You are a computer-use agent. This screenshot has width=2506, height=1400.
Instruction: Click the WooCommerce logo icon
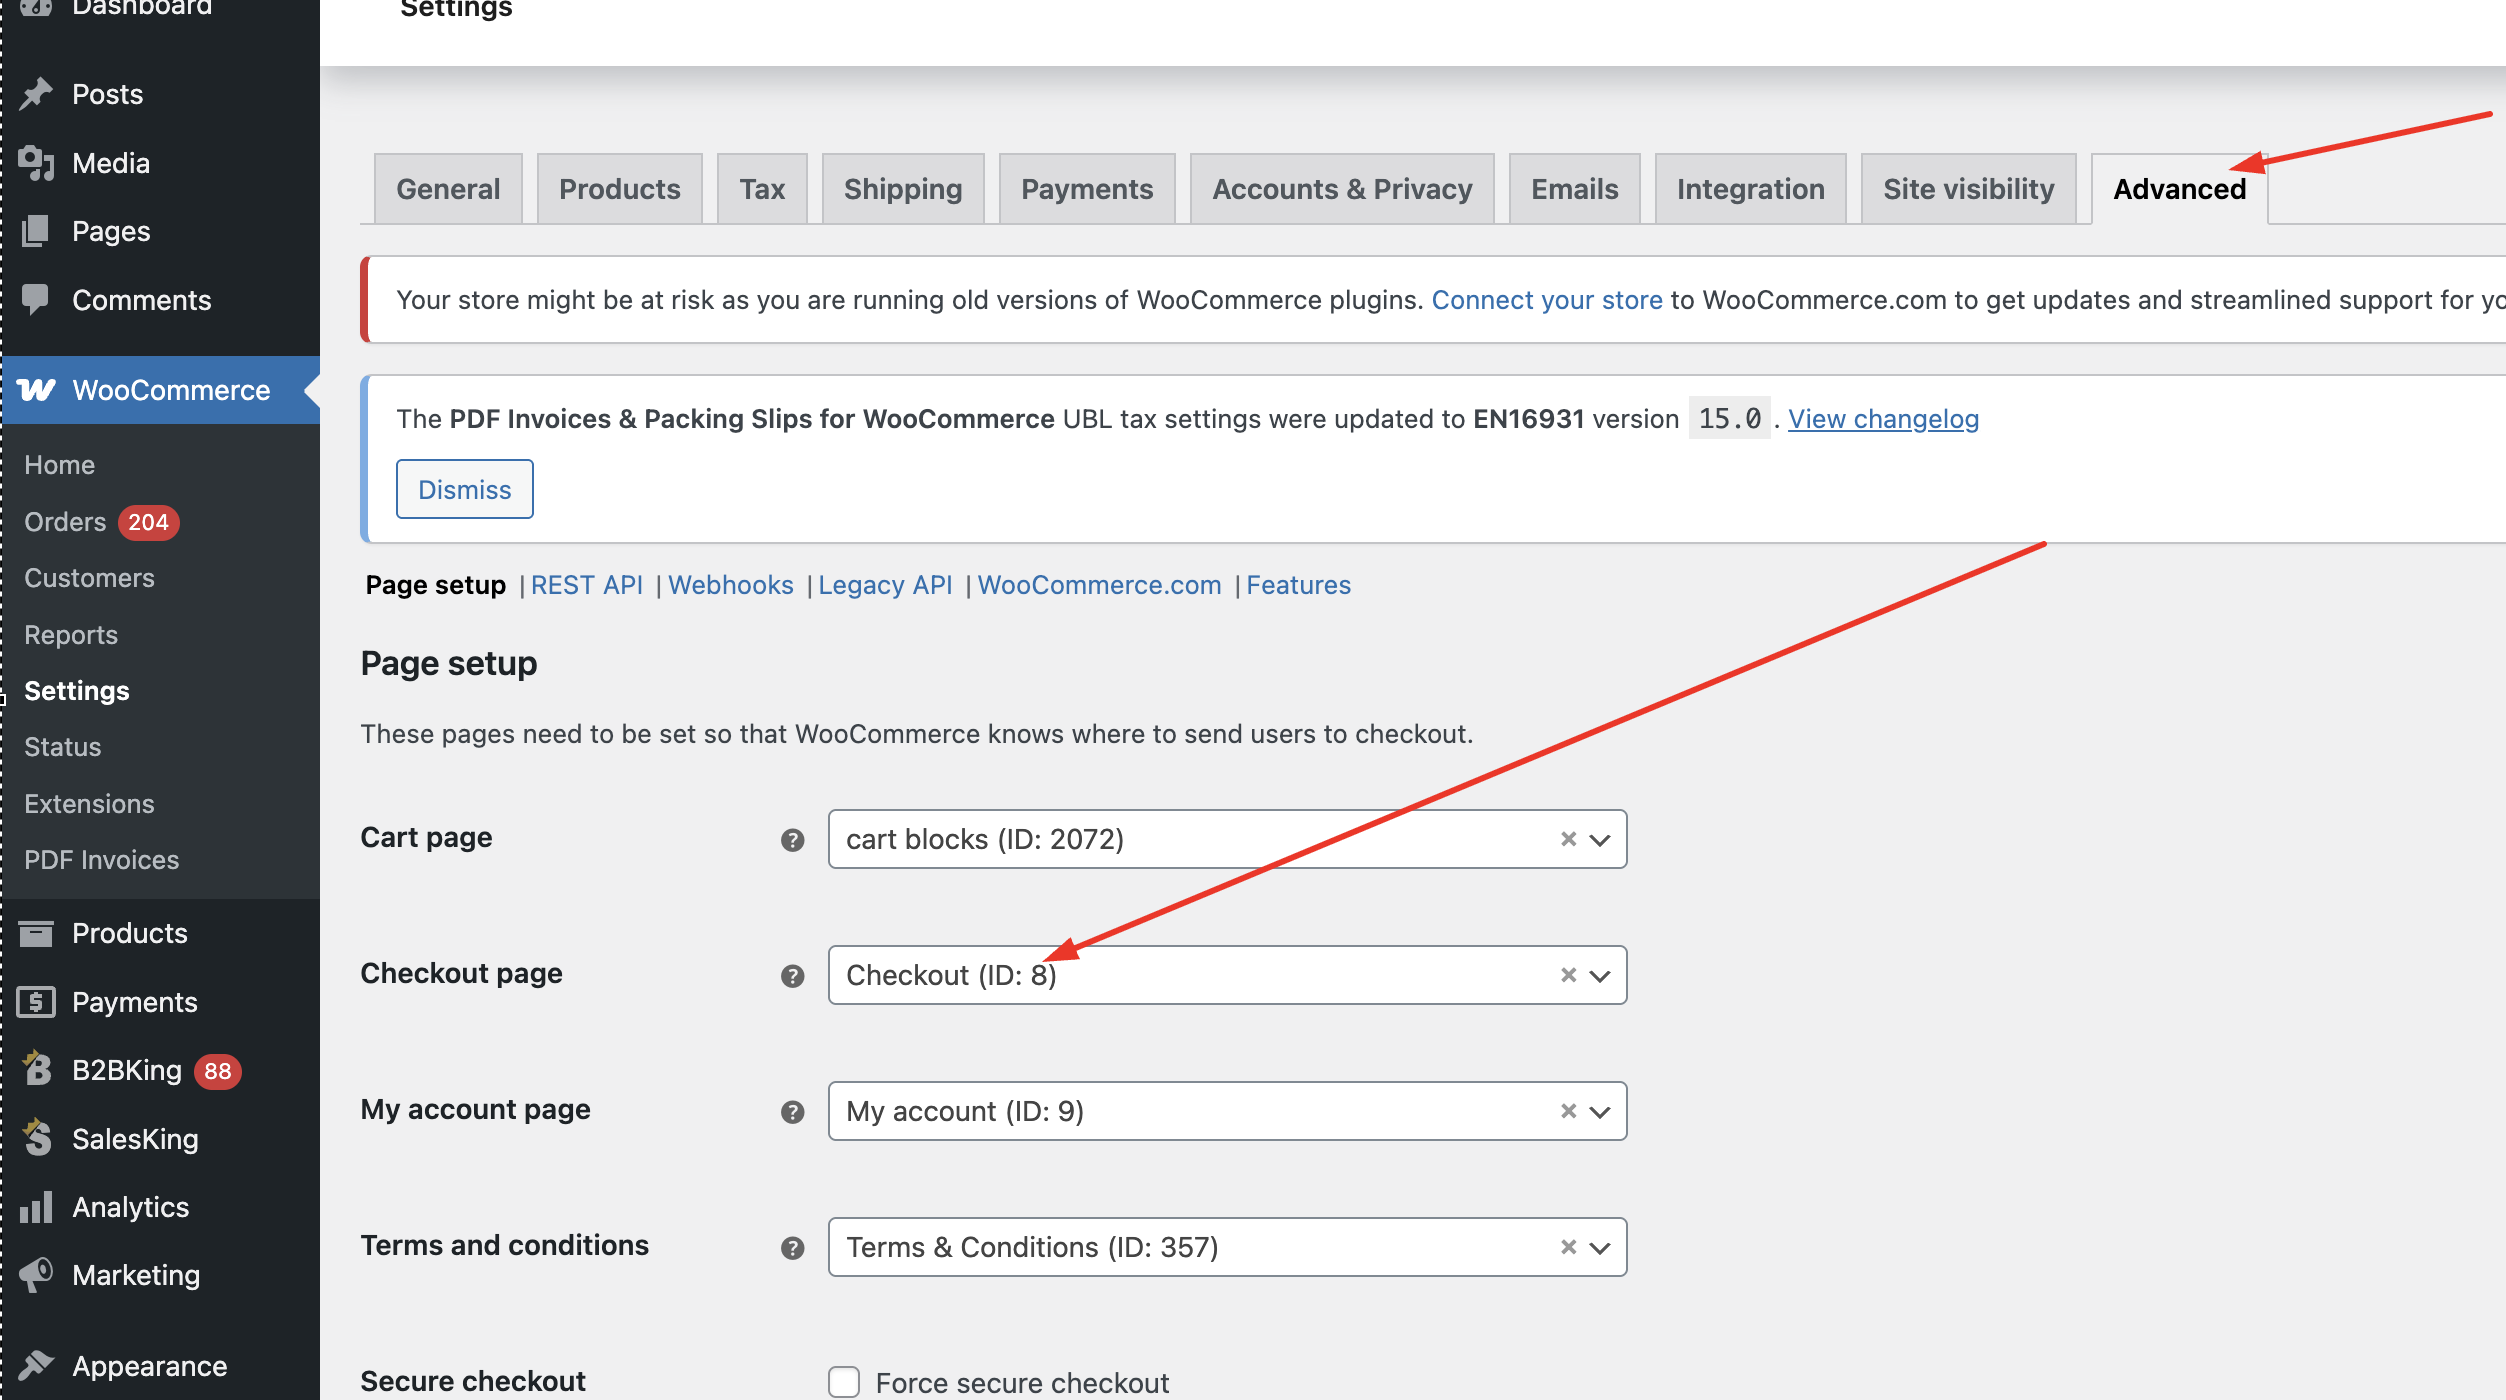point(36,390)
